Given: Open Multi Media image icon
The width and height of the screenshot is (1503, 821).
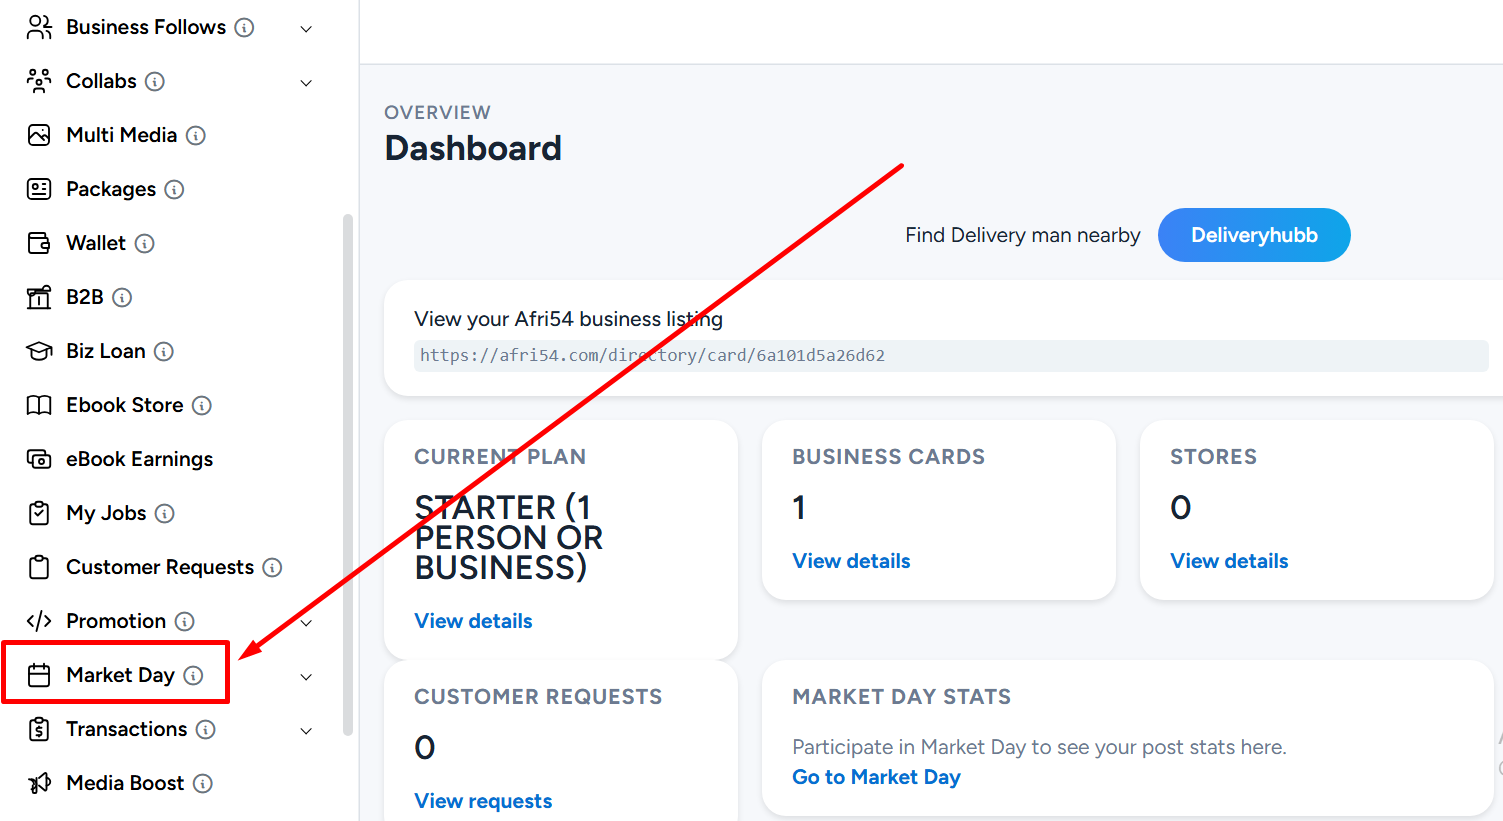Looking at the screenshot, I should click(x=39, y=135).
